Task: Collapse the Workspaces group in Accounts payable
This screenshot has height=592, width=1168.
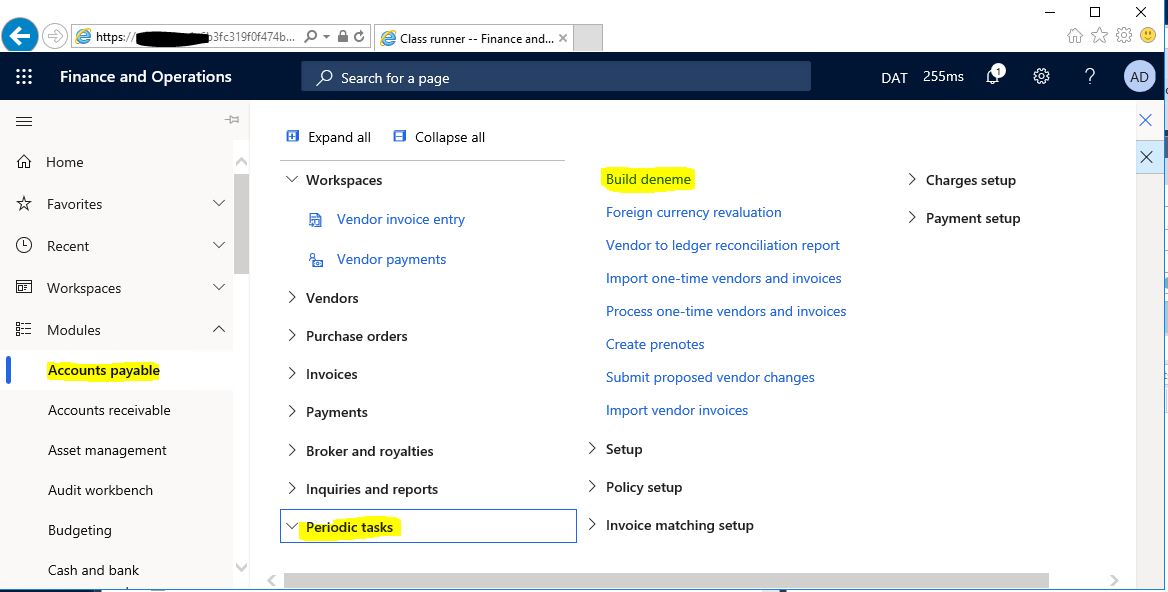Action: point(292,179)
